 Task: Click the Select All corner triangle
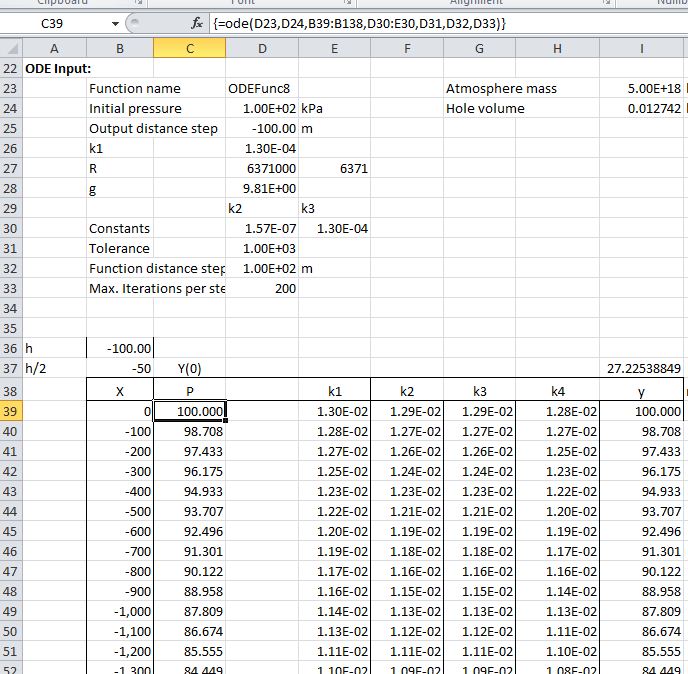[x=10, y=48]
